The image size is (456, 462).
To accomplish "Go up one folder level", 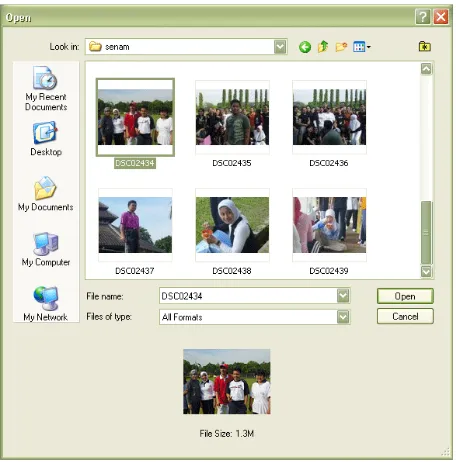I will pyautogui.click(x=323, y=47).
